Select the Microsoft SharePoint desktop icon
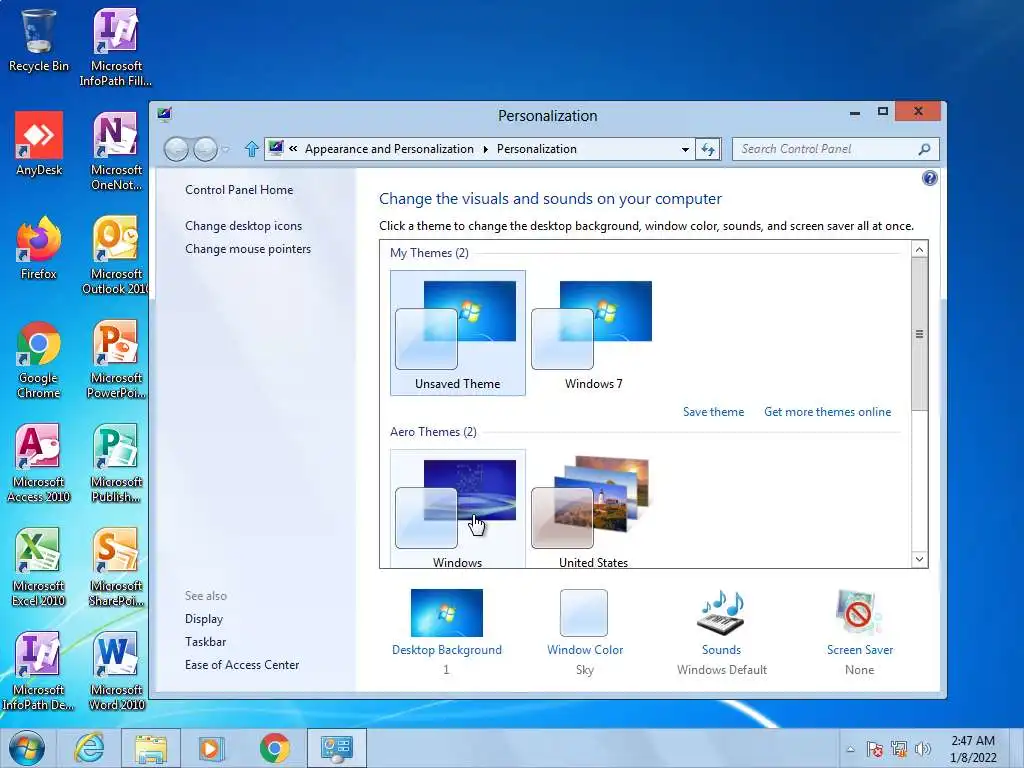The height and width of the screenshot is (768, 1024). (x=116, y=567)
